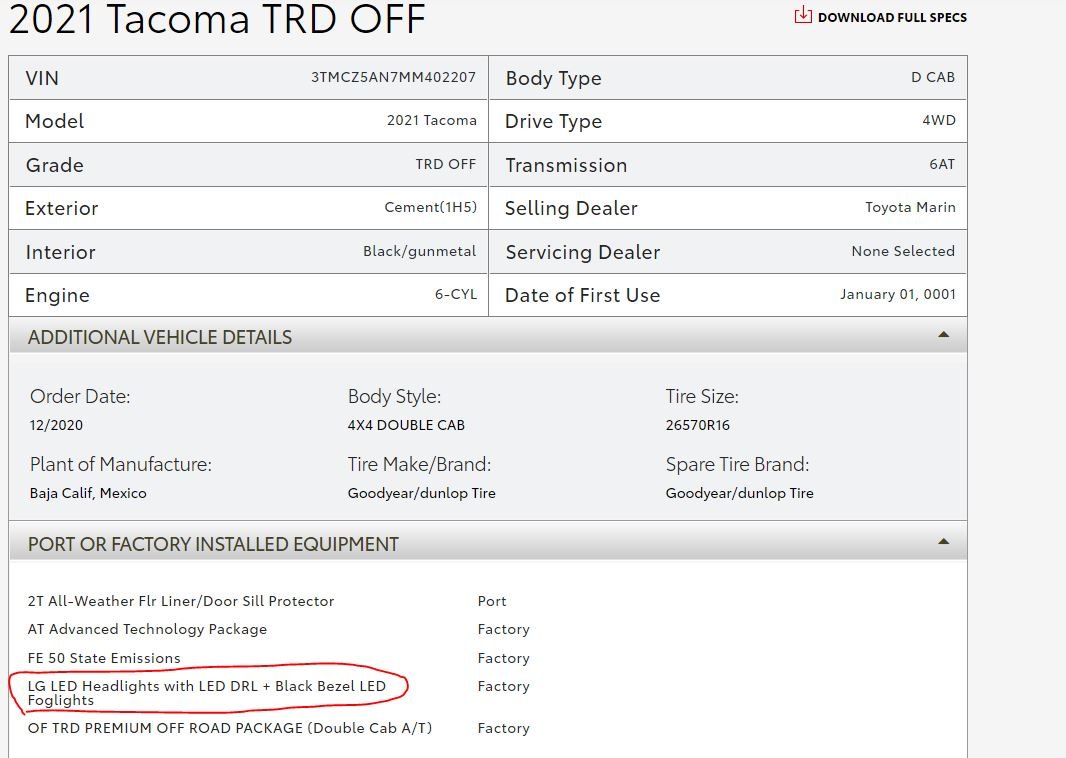
Task: Click the Tire Size 26570R16 value
Action: click(697, 425)
